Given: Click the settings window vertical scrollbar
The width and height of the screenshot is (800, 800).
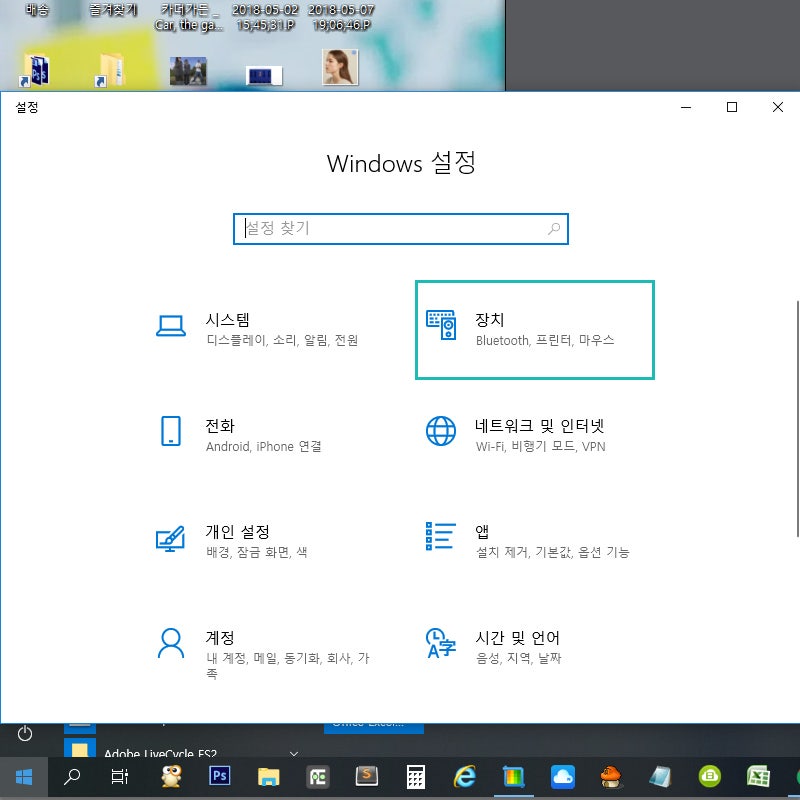Looking at the screenshot, I should [797, 418].
